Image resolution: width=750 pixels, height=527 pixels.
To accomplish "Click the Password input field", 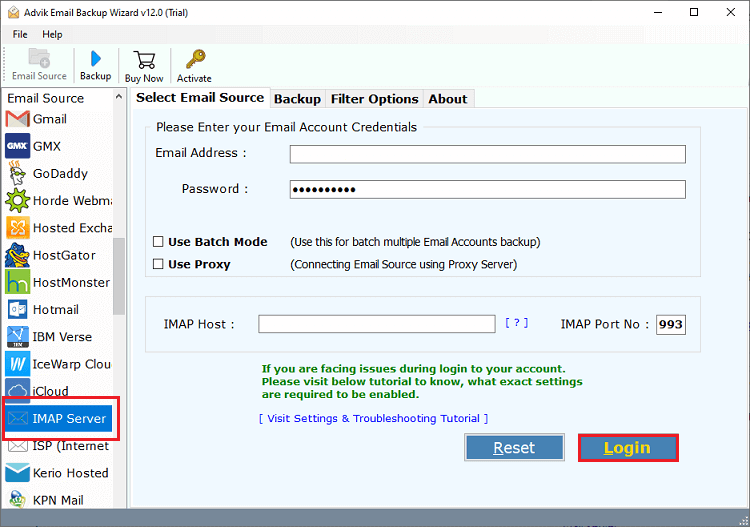I will (x=487, y=189).
